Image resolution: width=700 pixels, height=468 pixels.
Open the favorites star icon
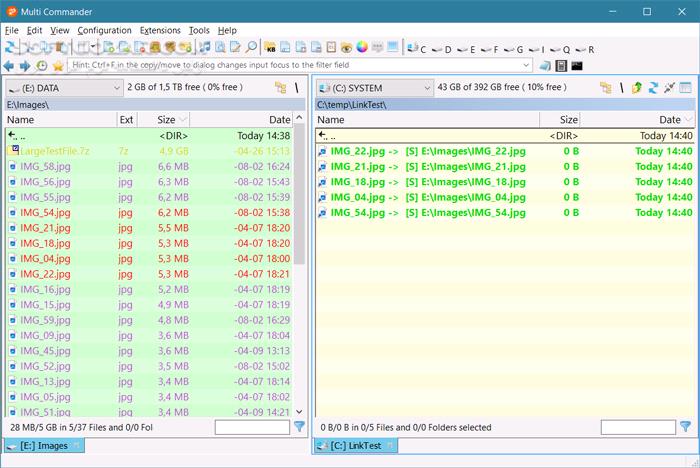(x=58, y=66)
